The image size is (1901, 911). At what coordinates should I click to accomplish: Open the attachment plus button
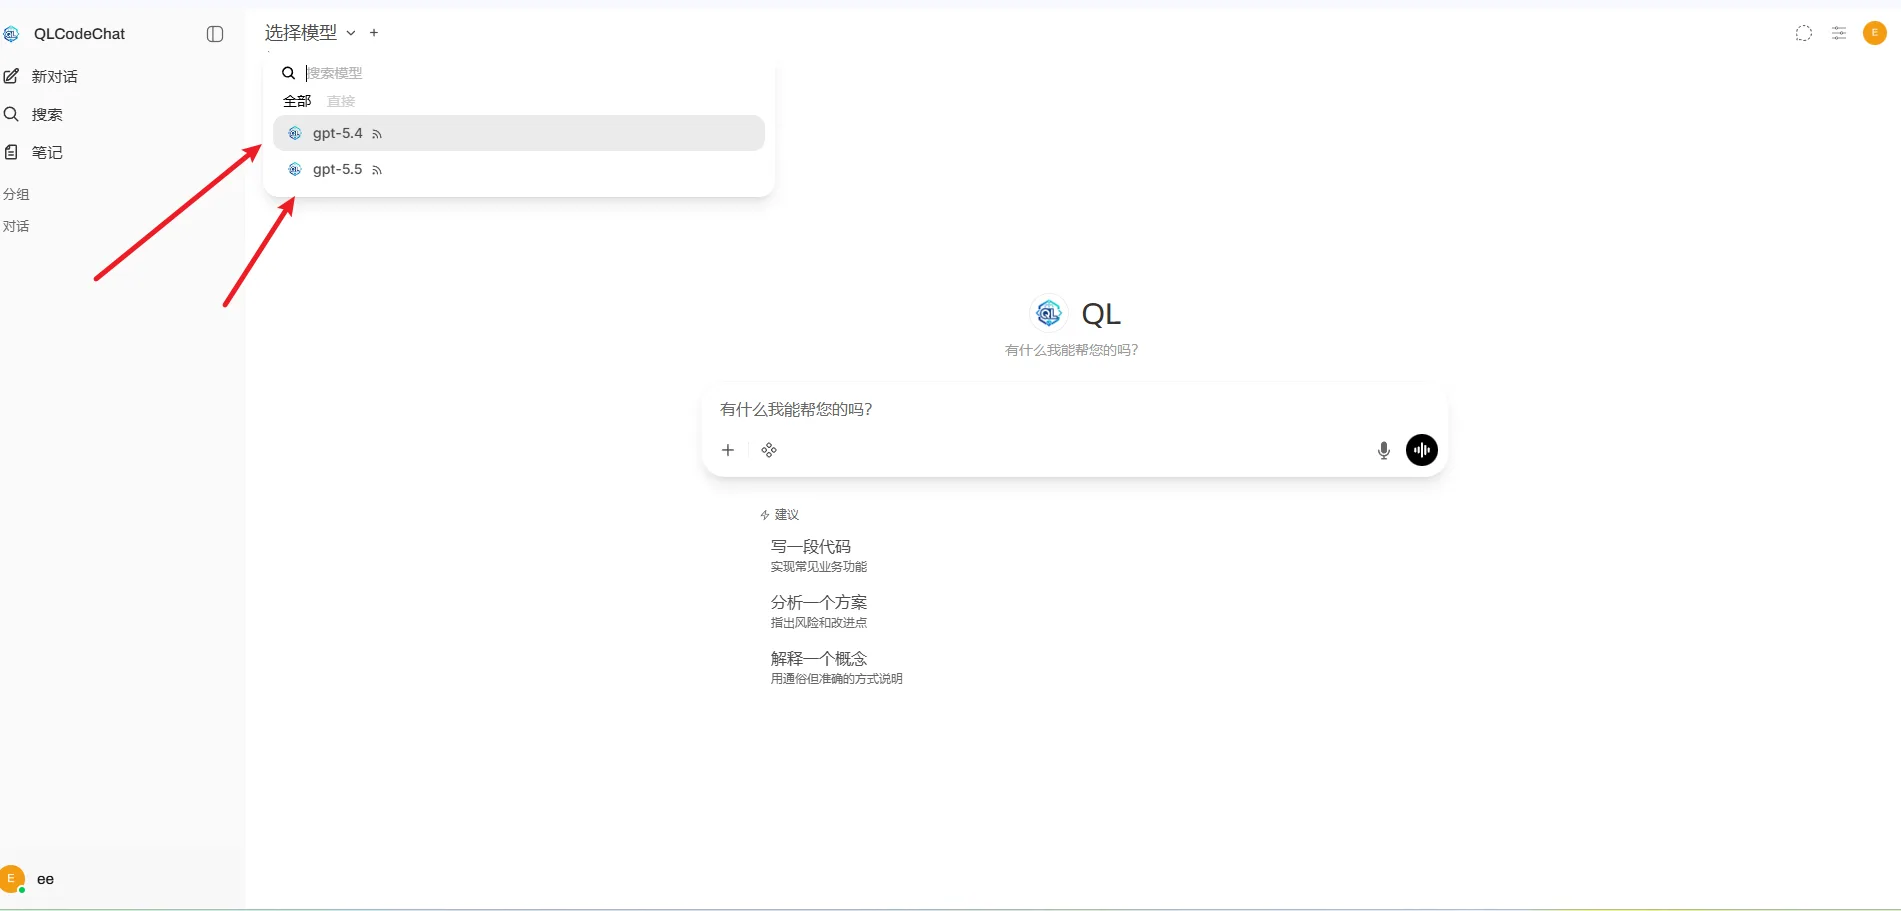tap(728, 450)
